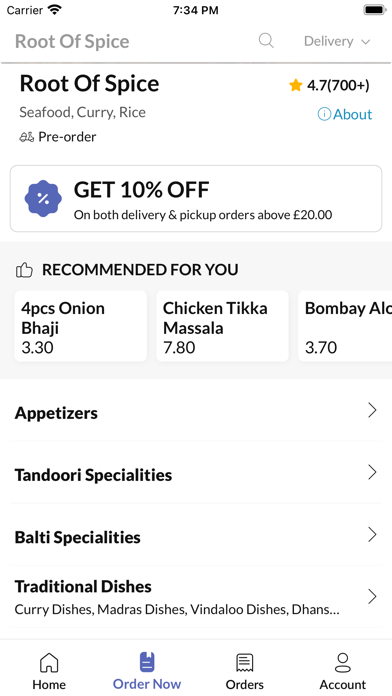The image size is (392, 696).
Task: Open the Account profile icon
Action: pyautogui.click(x=343, y=663)
